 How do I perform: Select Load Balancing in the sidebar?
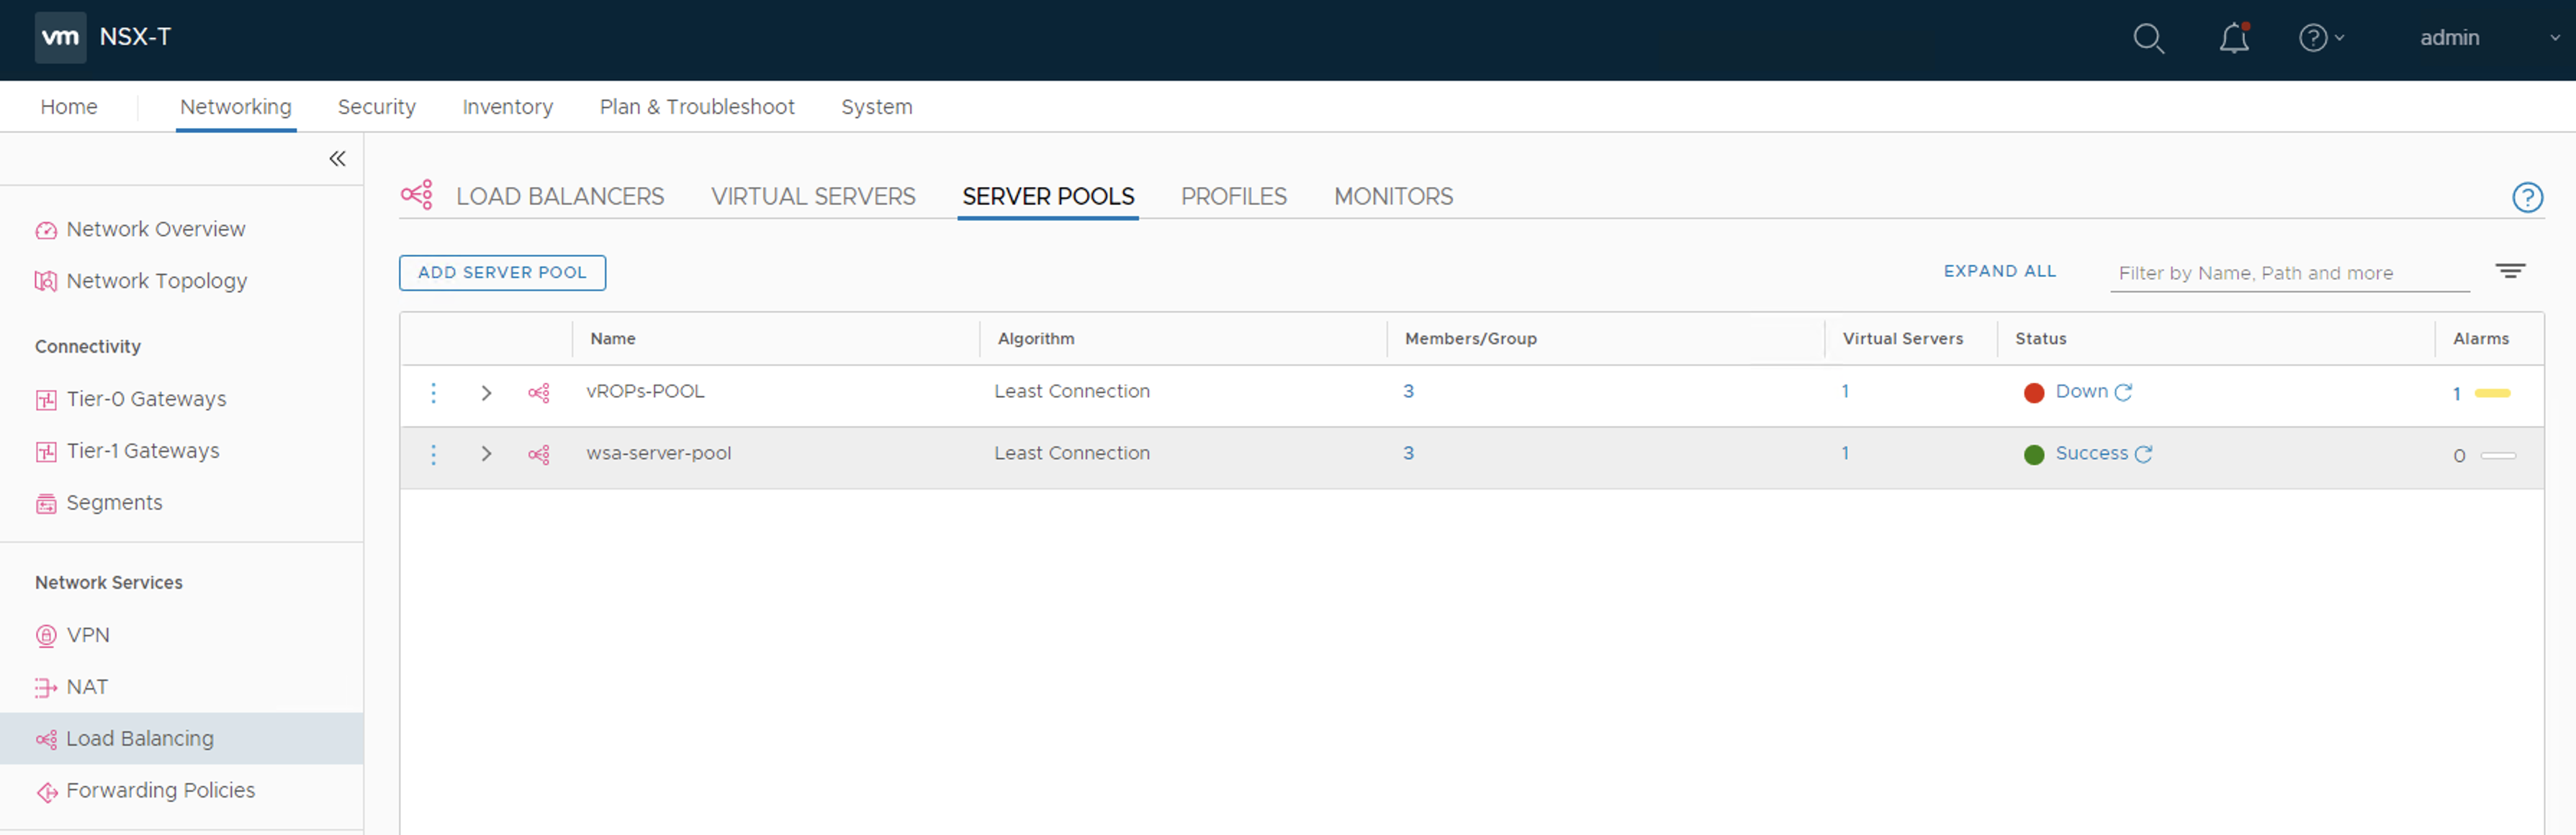(x=181, y=739)
